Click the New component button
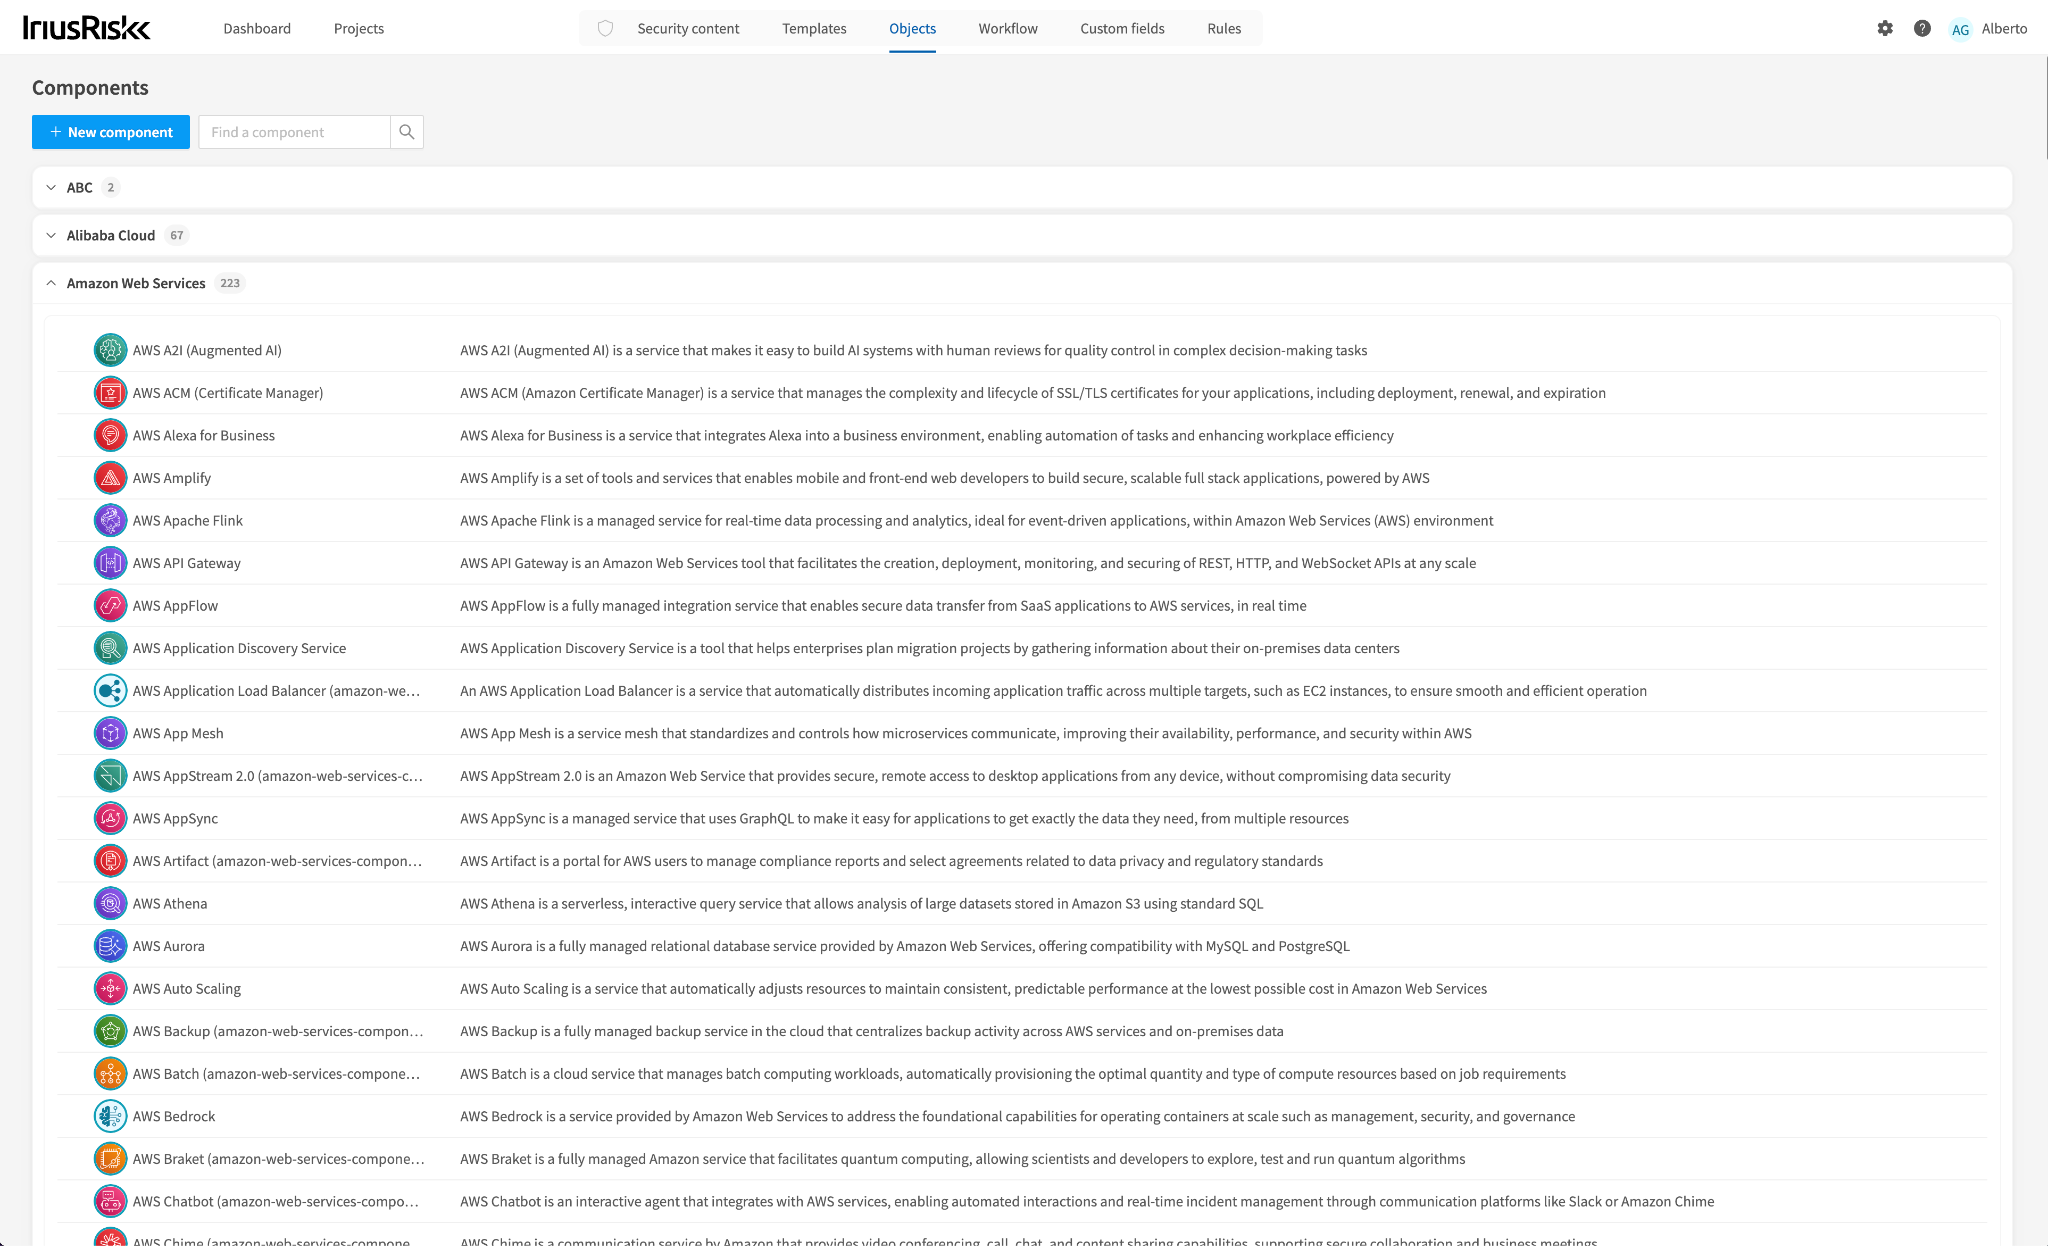This screenshot has width=2048, height=1246. point(111,132)
